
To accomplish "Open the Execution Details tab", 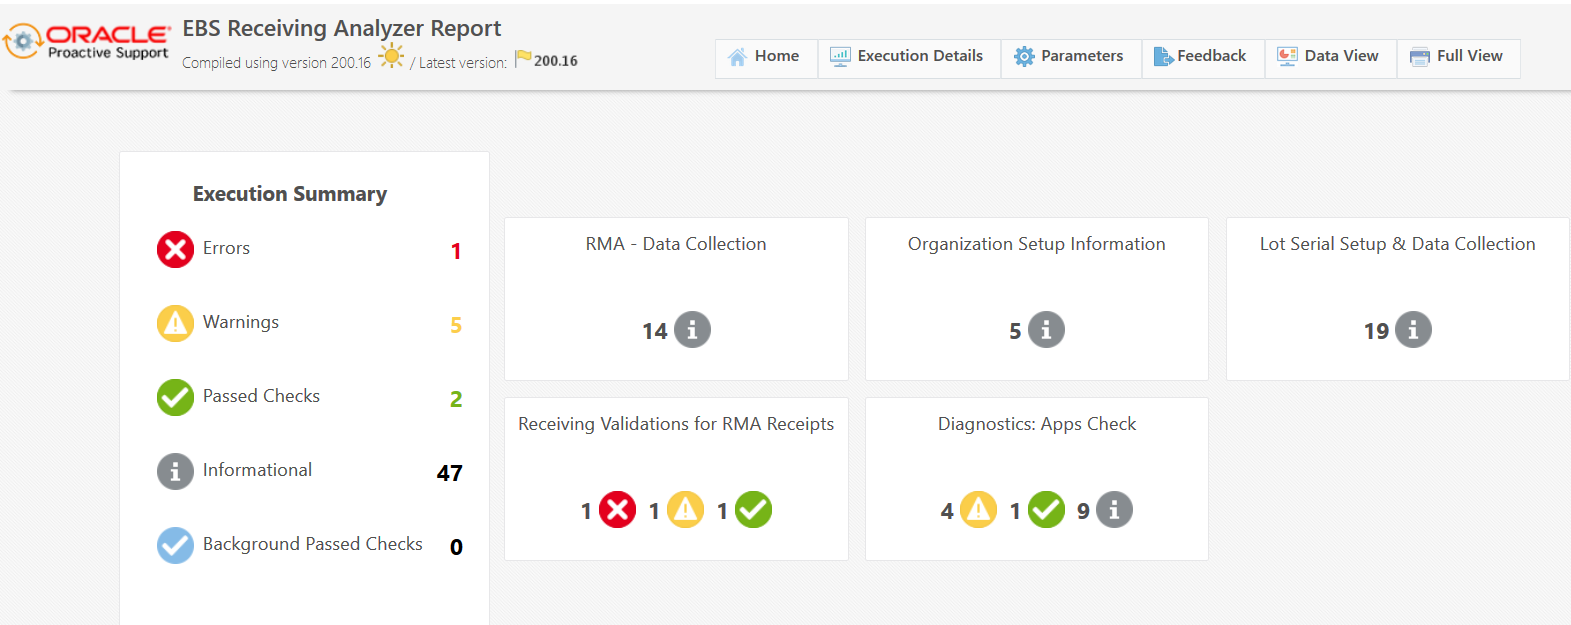I will point(908,57).
